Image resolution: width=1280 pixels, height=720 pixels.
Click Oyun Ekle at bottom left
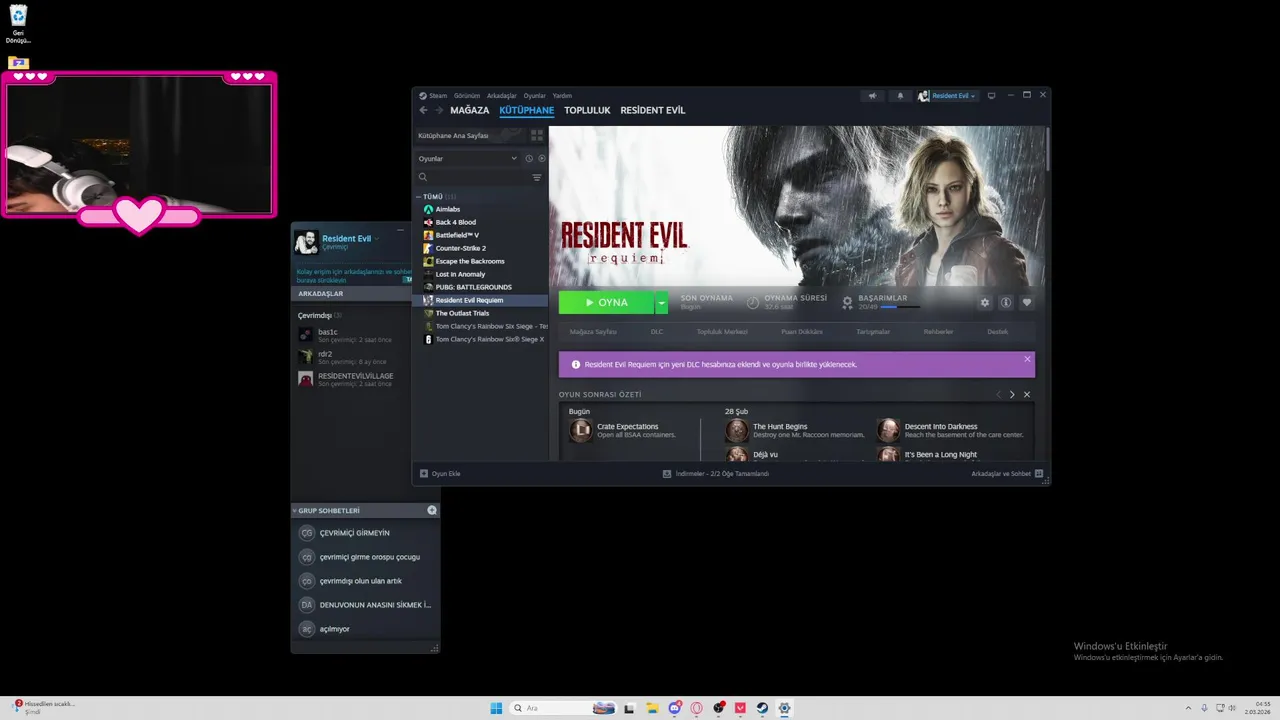pos(440,474)
